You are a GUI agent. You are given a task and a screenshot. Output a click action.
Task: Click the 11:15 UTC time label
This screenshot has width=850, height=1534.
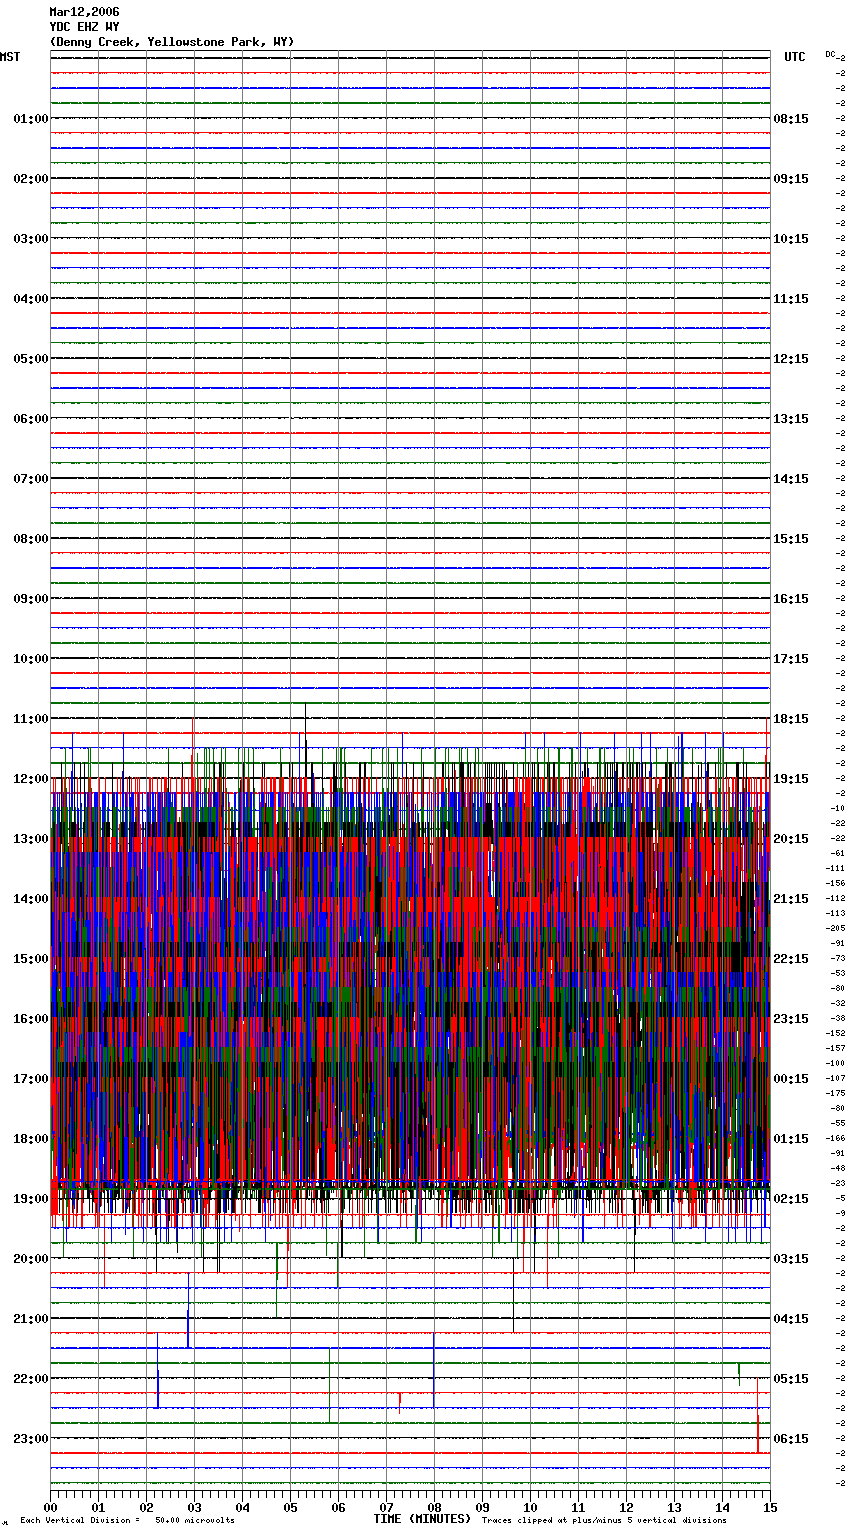[791, 299]
